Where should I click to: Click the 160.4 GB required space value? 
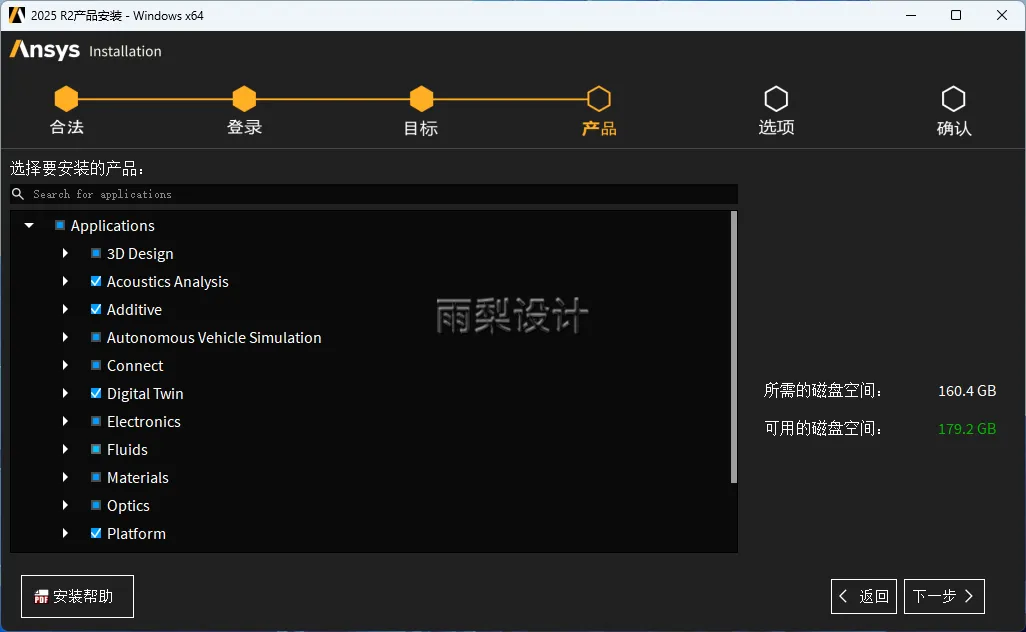[x=967, y=391]
